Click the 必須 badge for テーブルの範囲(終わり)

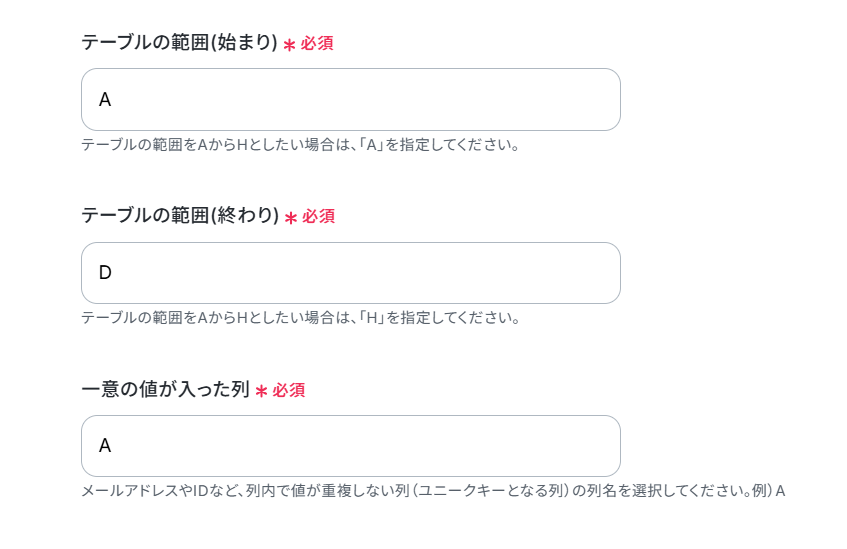(x=319, y=217)
